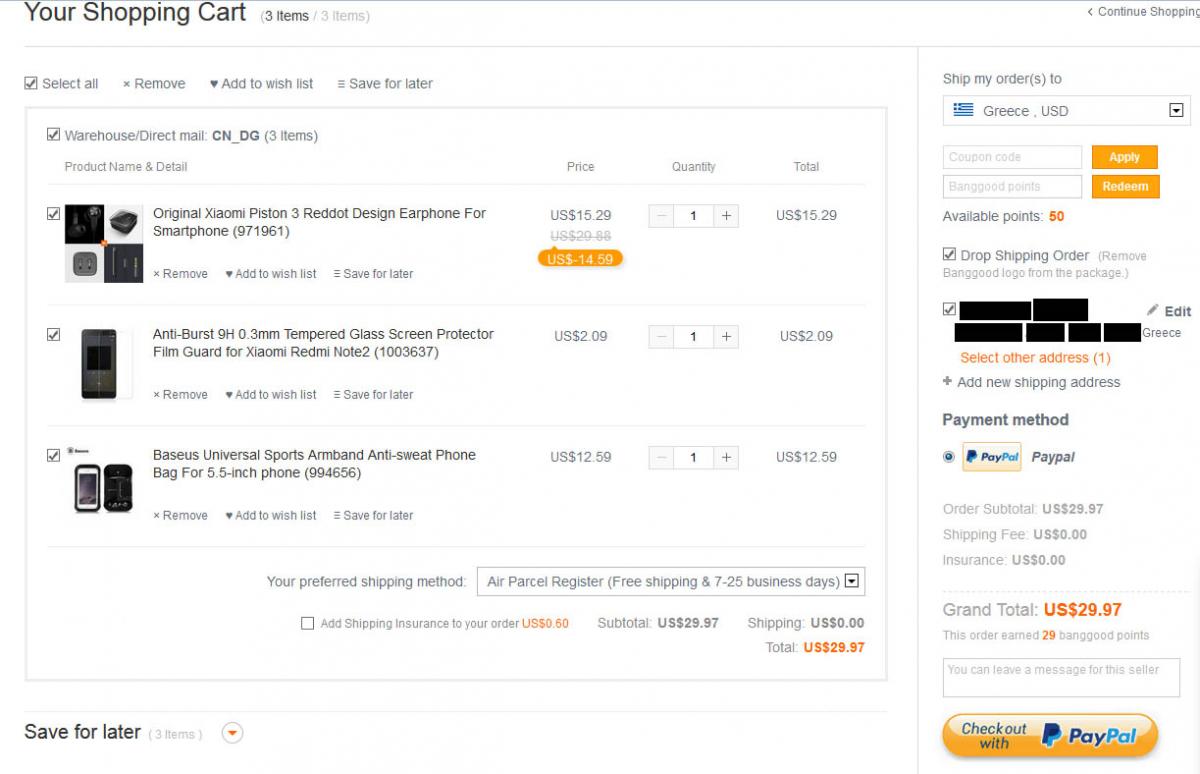Click Checkout with PayPal button
Image resolution: width=1200 pixels, height=774 pixels.
click(1050, 736)
